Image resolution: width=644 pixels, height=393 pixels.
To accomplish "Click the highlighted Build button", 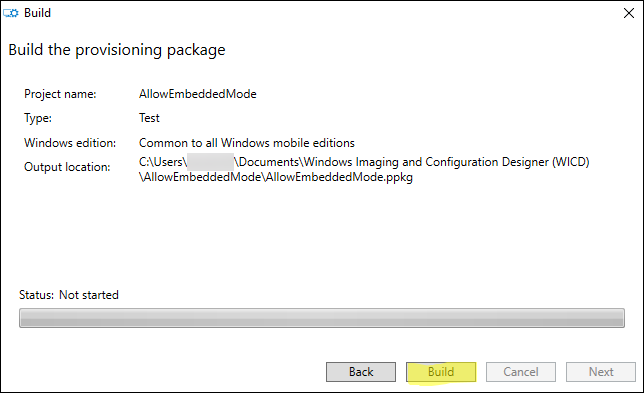I will coord(441,372).
